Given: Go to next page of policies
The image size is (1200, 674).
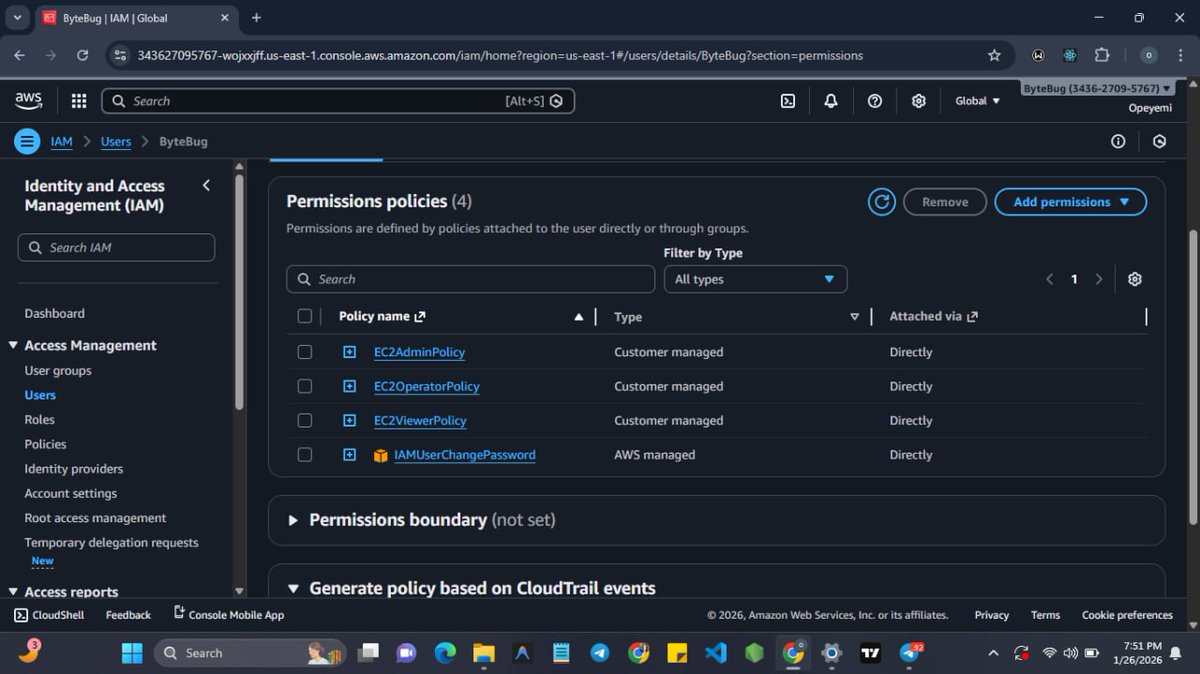Looking at the screenshot, I should tap(1099, 279).
